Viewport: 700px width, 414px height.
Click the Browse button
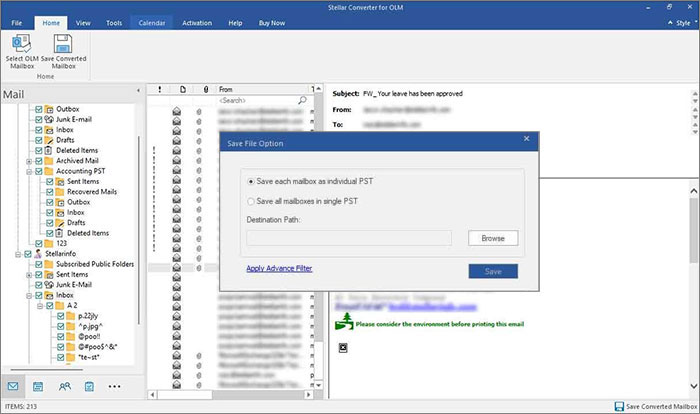coord(493,238)
